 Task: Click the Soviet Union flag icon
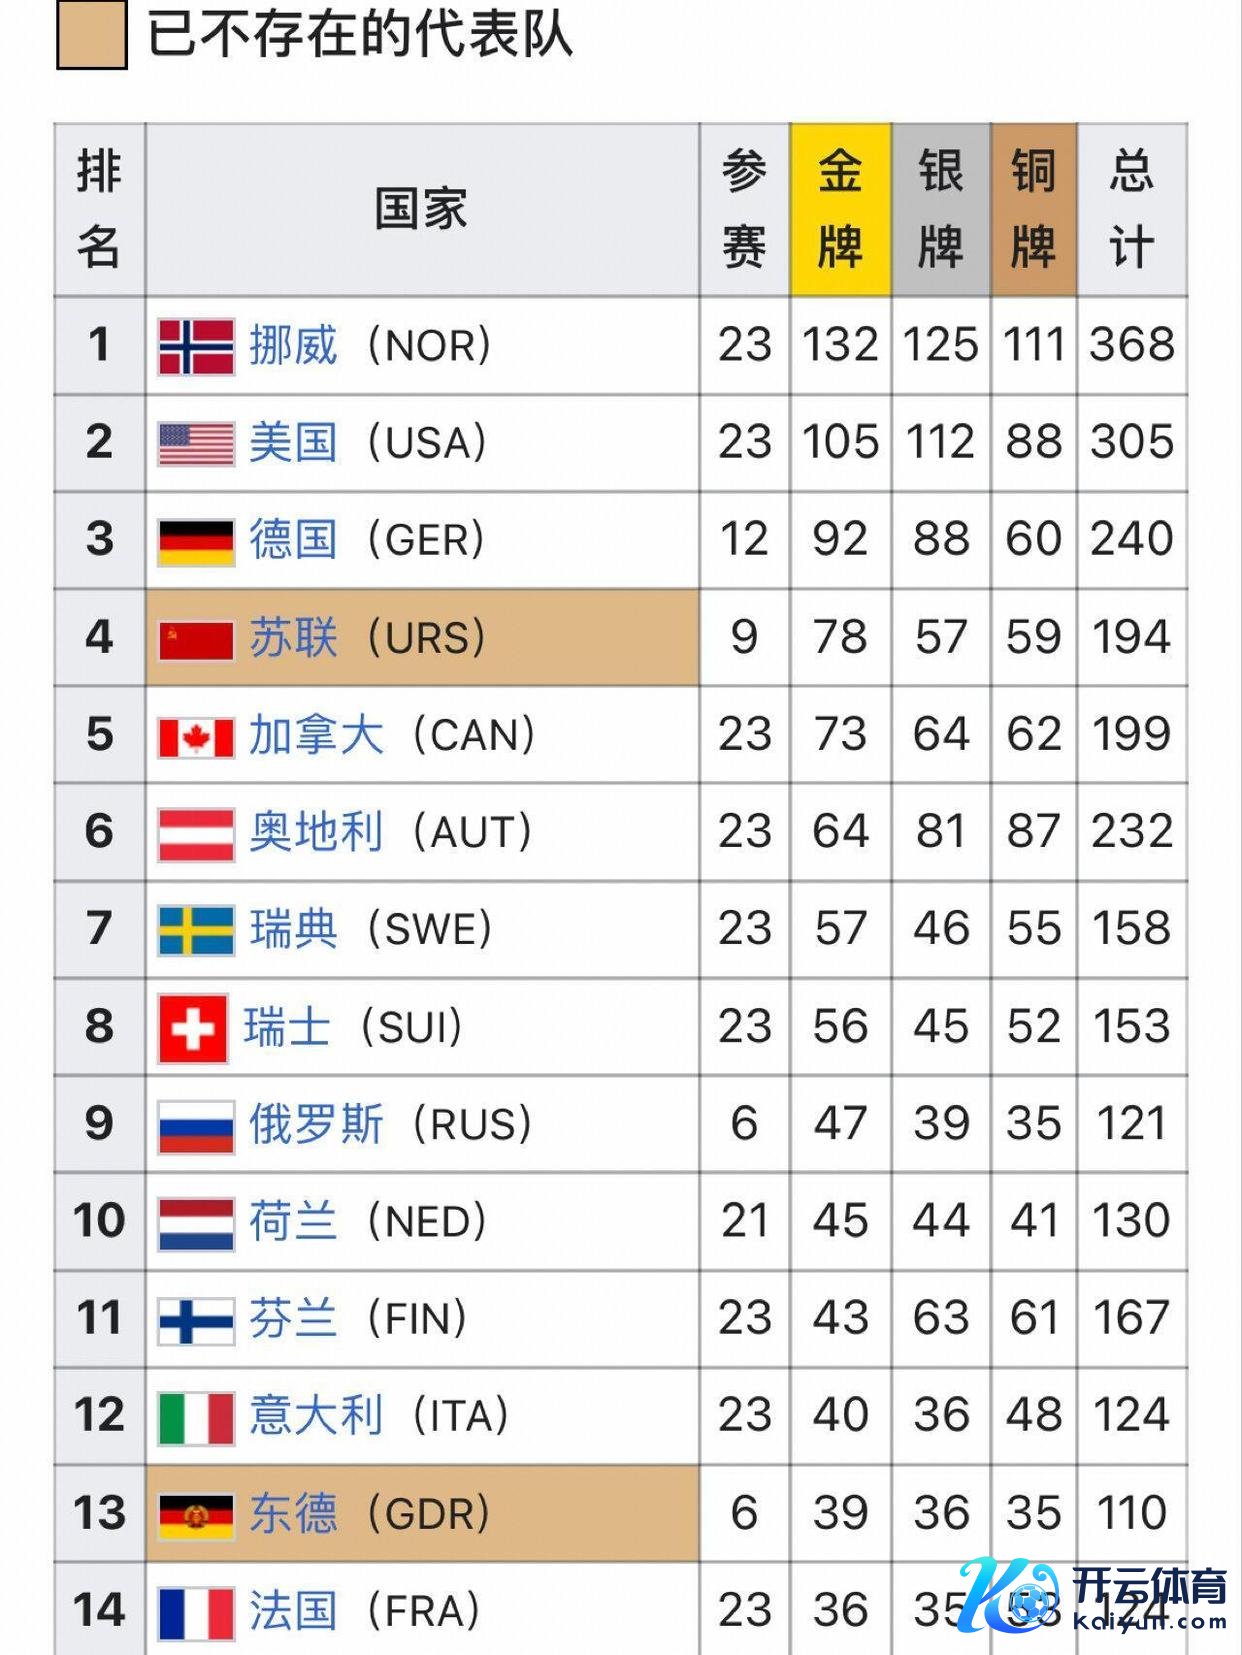click(197, 638)
